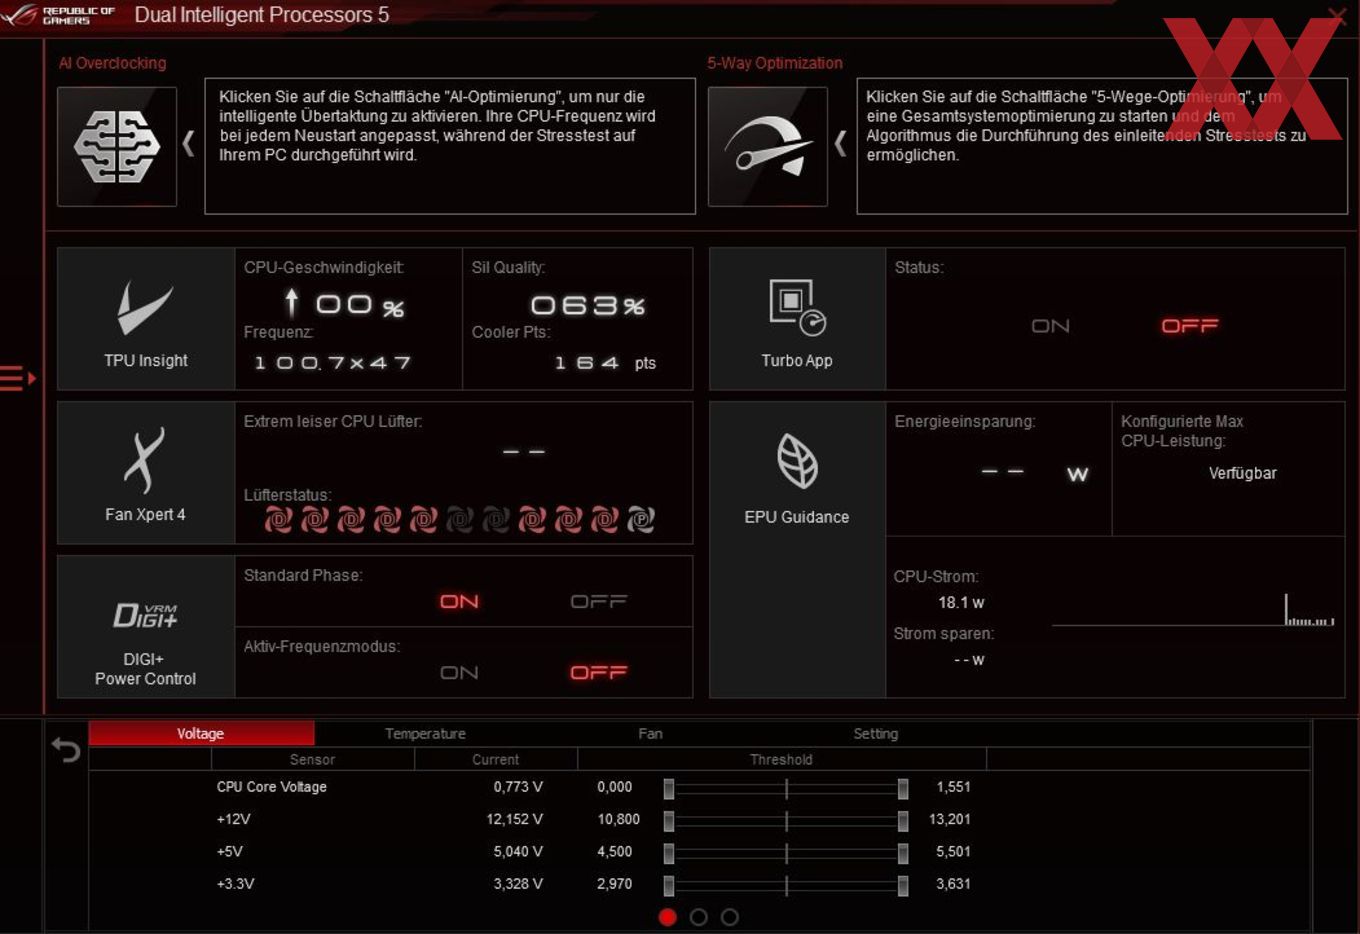Enable Aktiv-Frequenzmodus with ON
This screenshot has height=934, width=1360.
pos(459,672)
